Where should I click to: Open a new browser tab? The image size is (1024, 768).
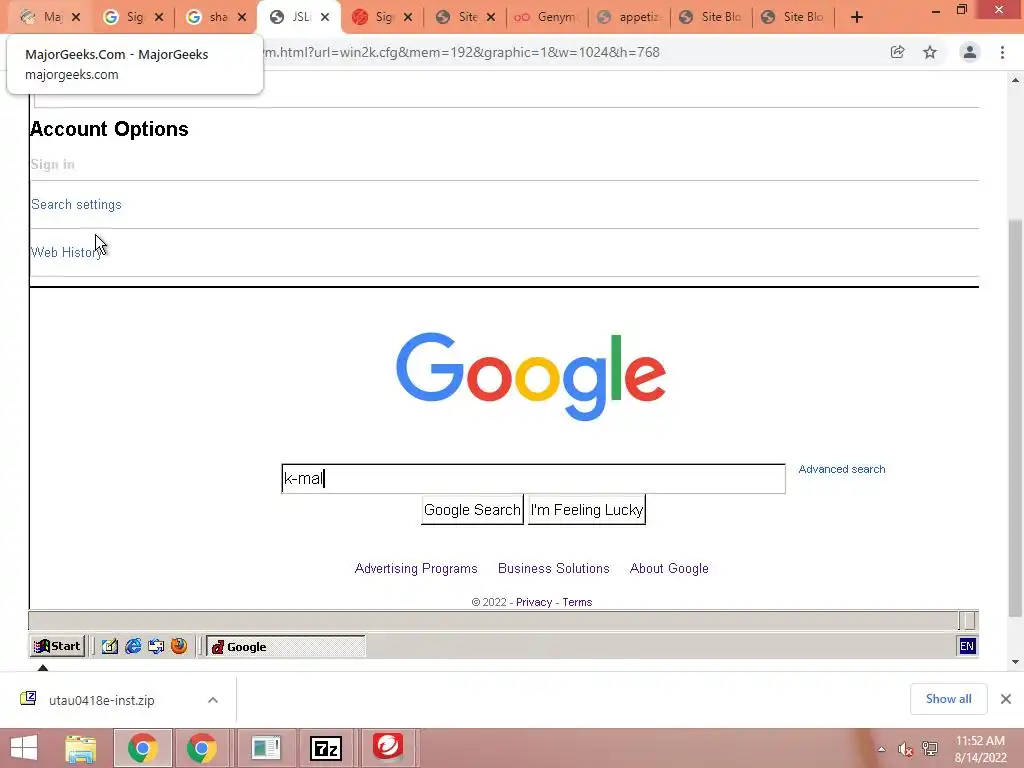coord(857,17)
